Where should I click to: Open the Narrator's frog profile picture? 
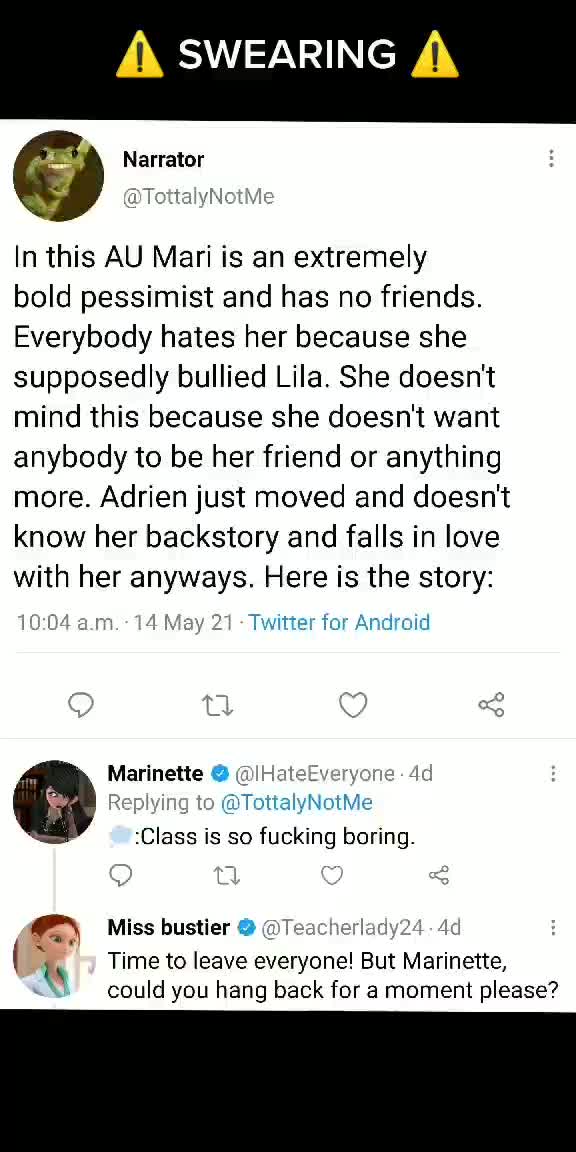click(x=58, y=176)
